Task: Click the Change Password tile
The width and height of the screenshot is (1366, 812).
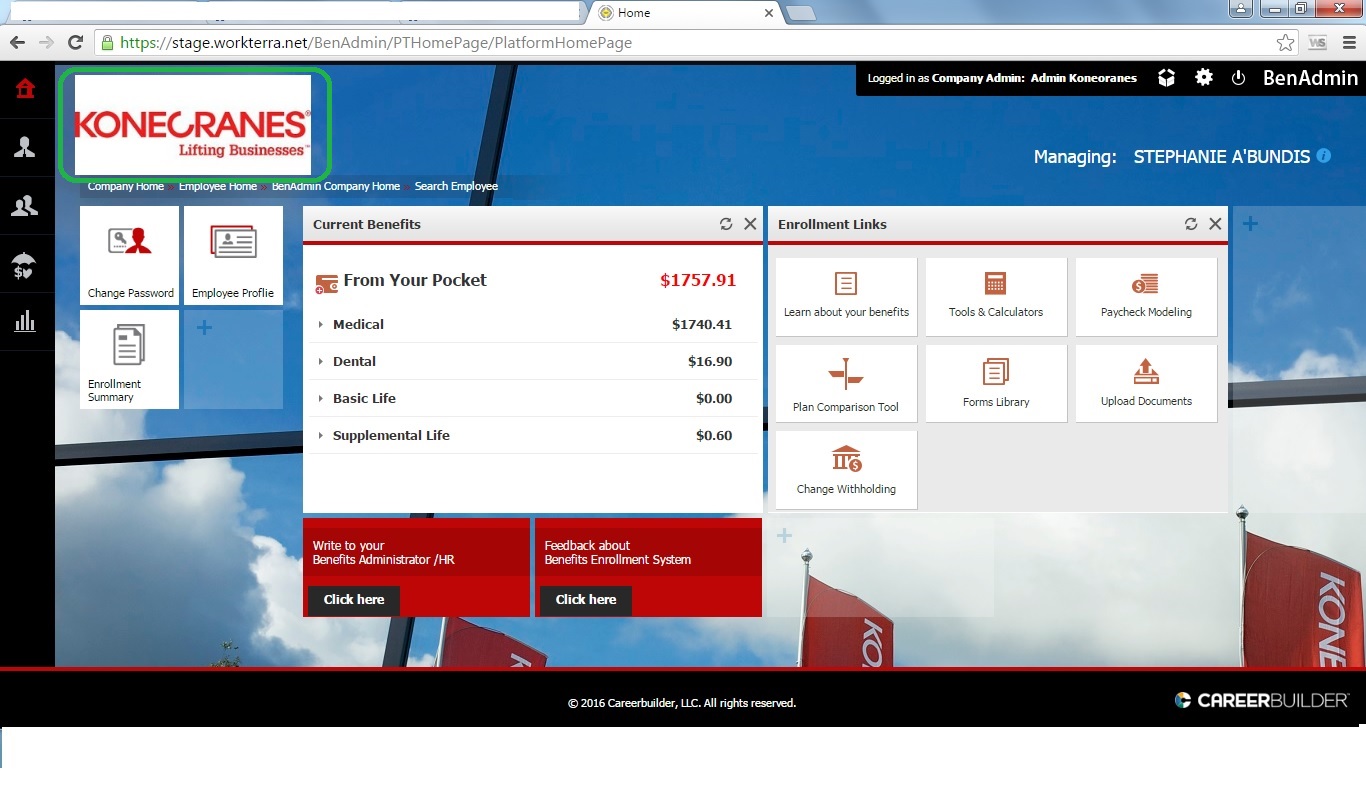Action: point(130,255)
